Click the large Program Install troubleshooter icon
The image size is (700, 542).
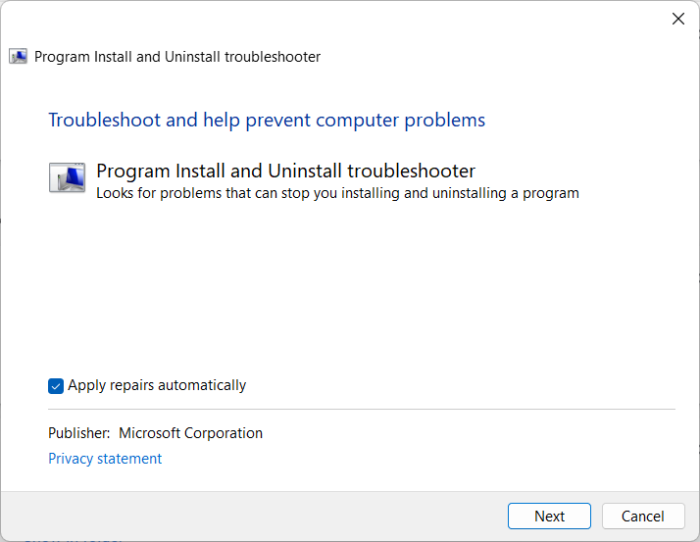click(67, 178)
